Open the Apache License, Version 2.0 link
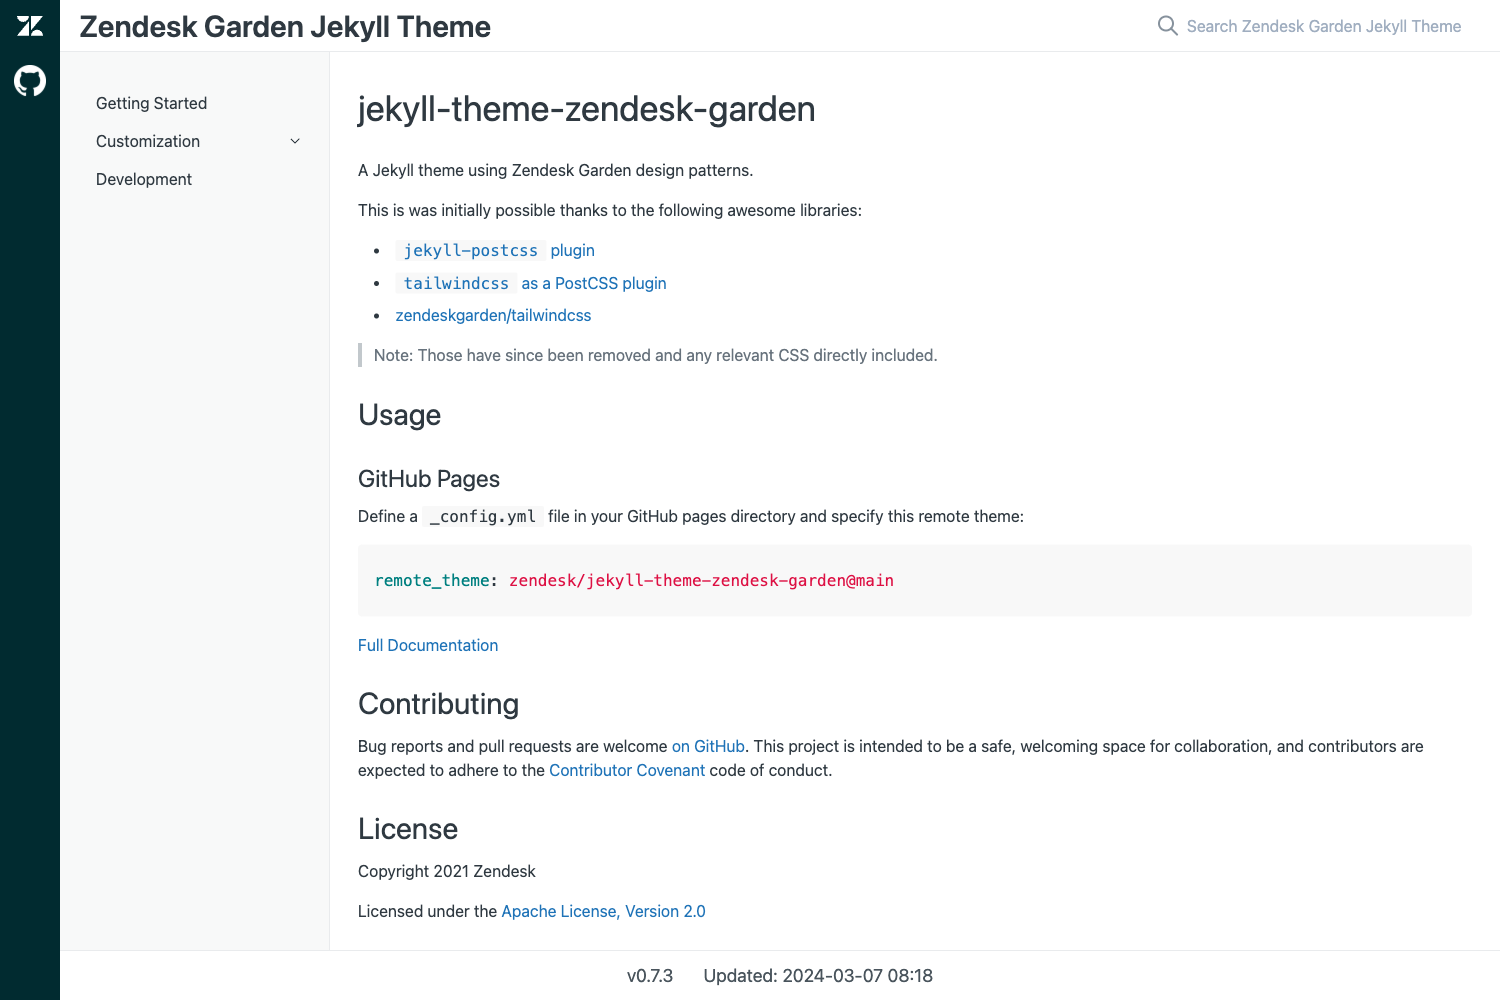The image size is (1500, 1000). click(x=603, y=911)
